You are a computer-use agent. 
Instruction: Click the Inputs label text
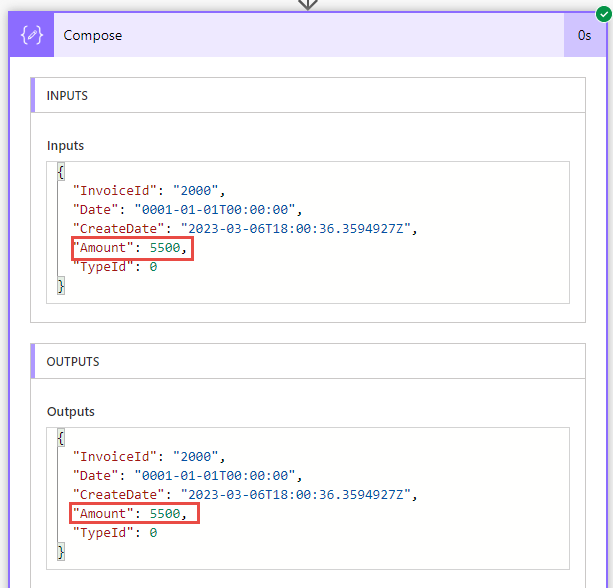click(x=65, y=146)
